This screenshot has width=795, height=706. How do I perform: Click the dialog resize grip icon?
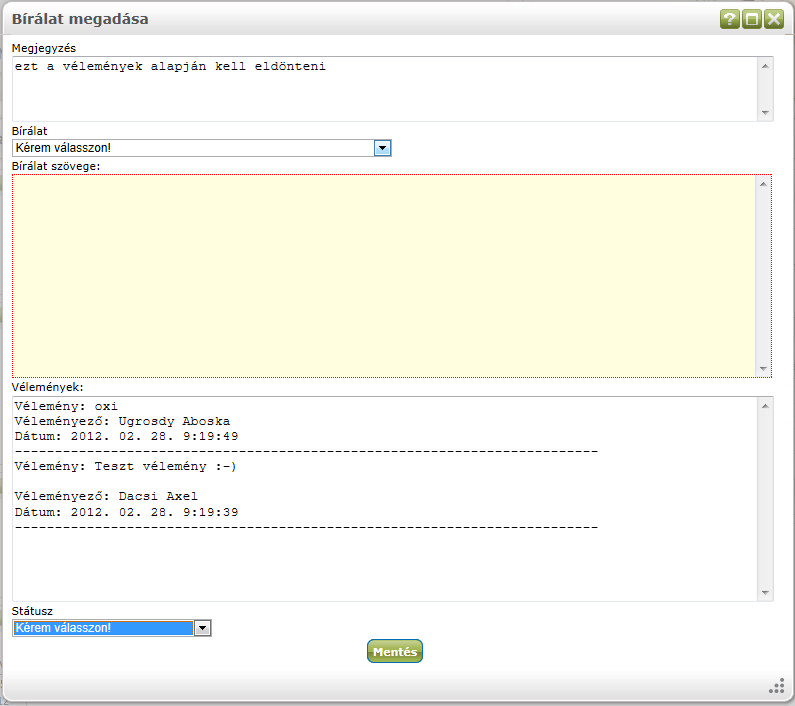click(x=777, y=686)
